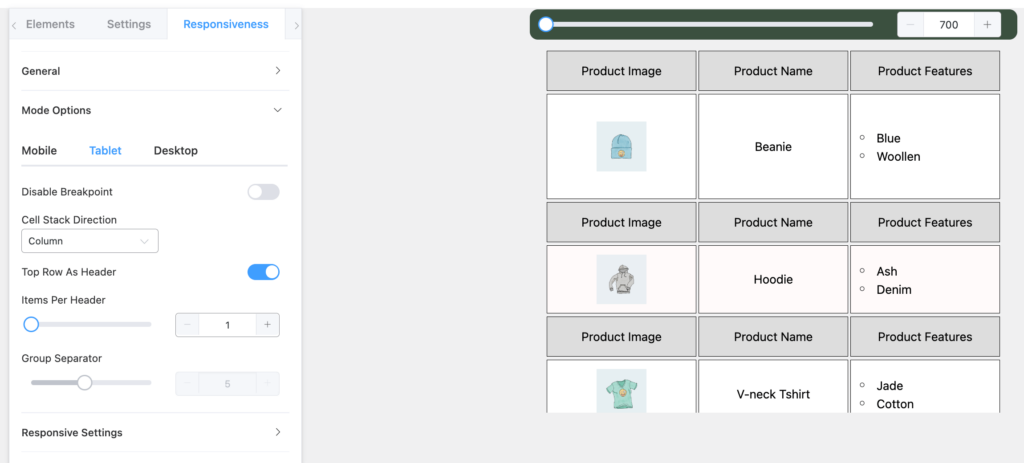Increase the preview width with the plus button

[x=987, y=25]
